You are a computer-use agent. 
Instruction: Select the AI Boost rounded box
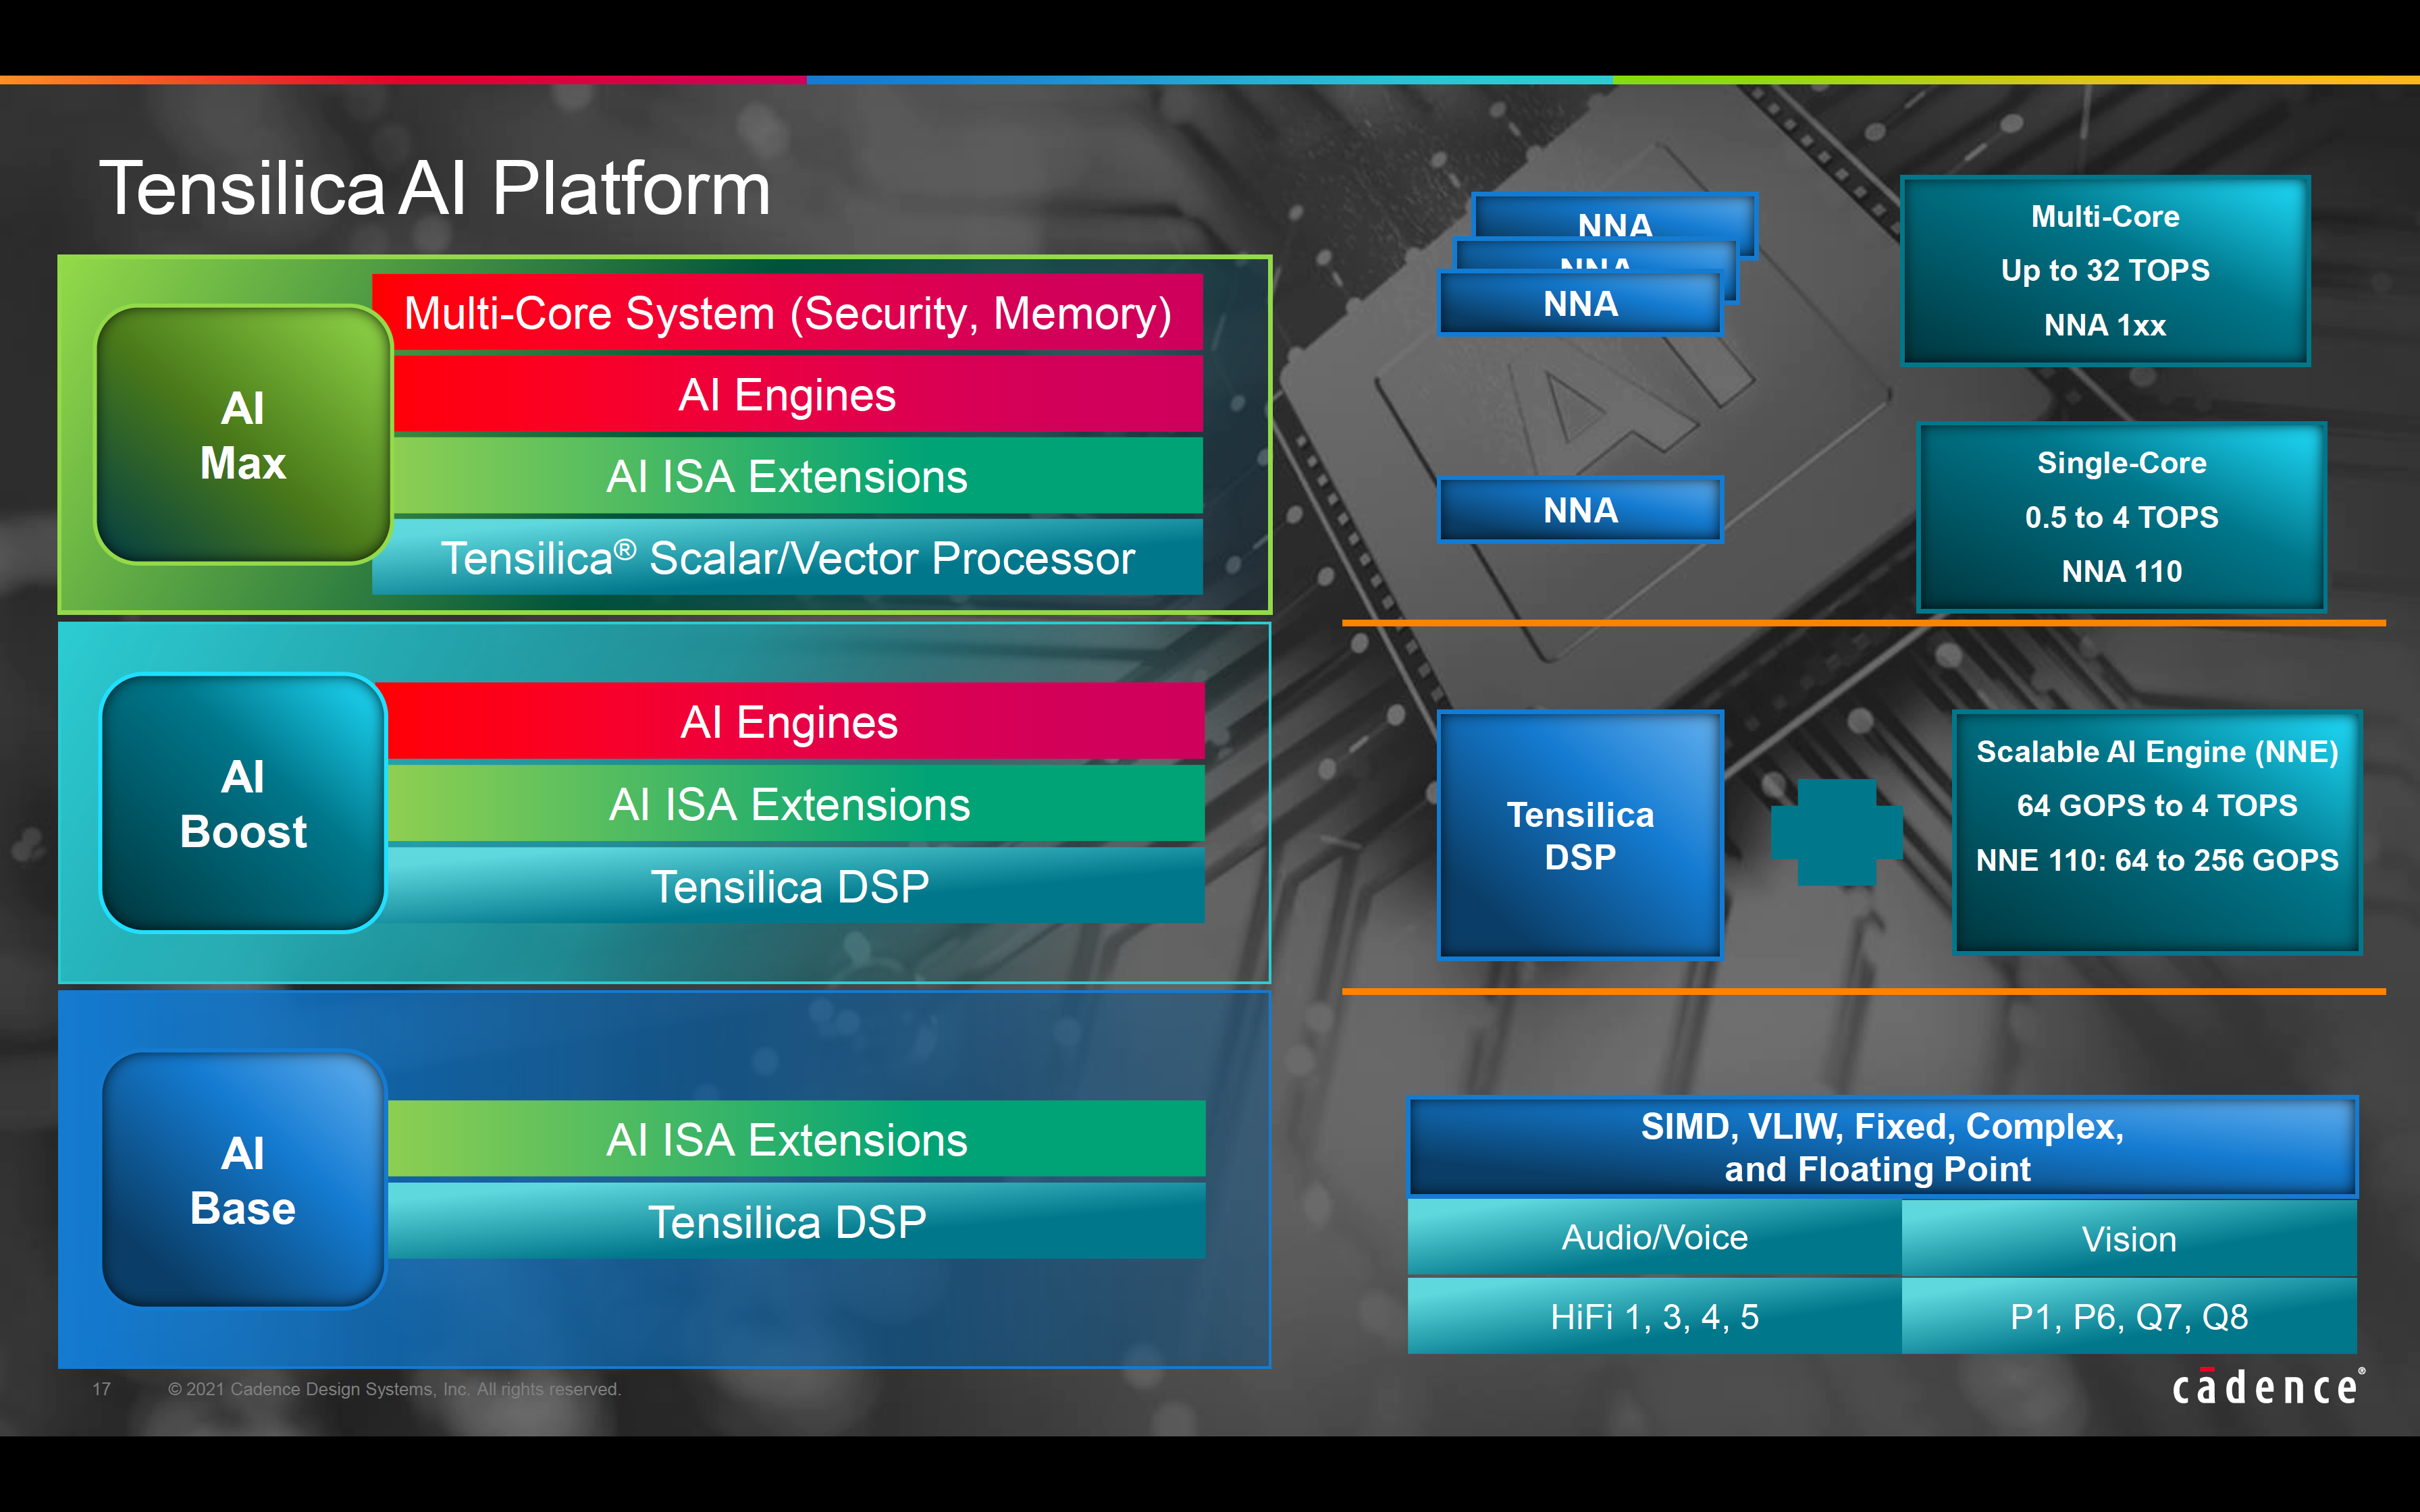tap(243, 803)
